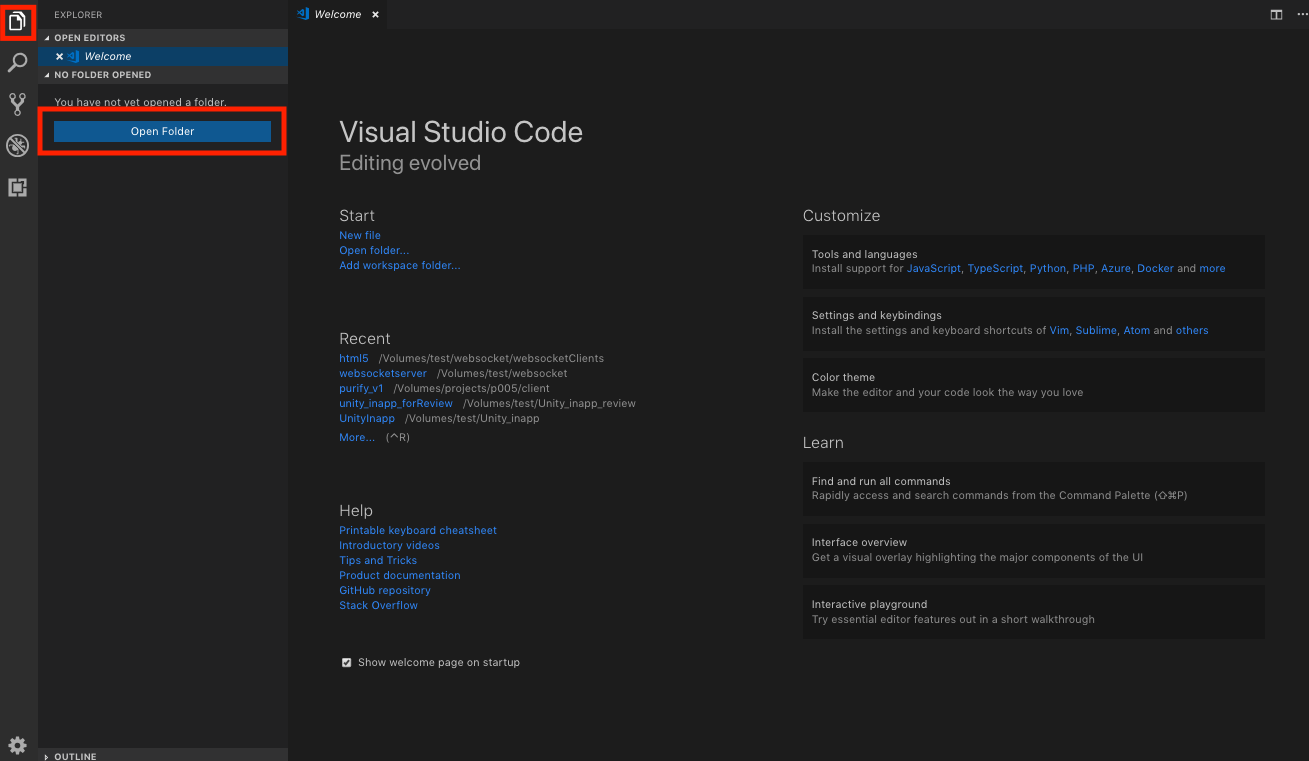The height and width of the screenshot is (761, 1309).
Task: Open the Product documentation link
Action: click(400, 575)
